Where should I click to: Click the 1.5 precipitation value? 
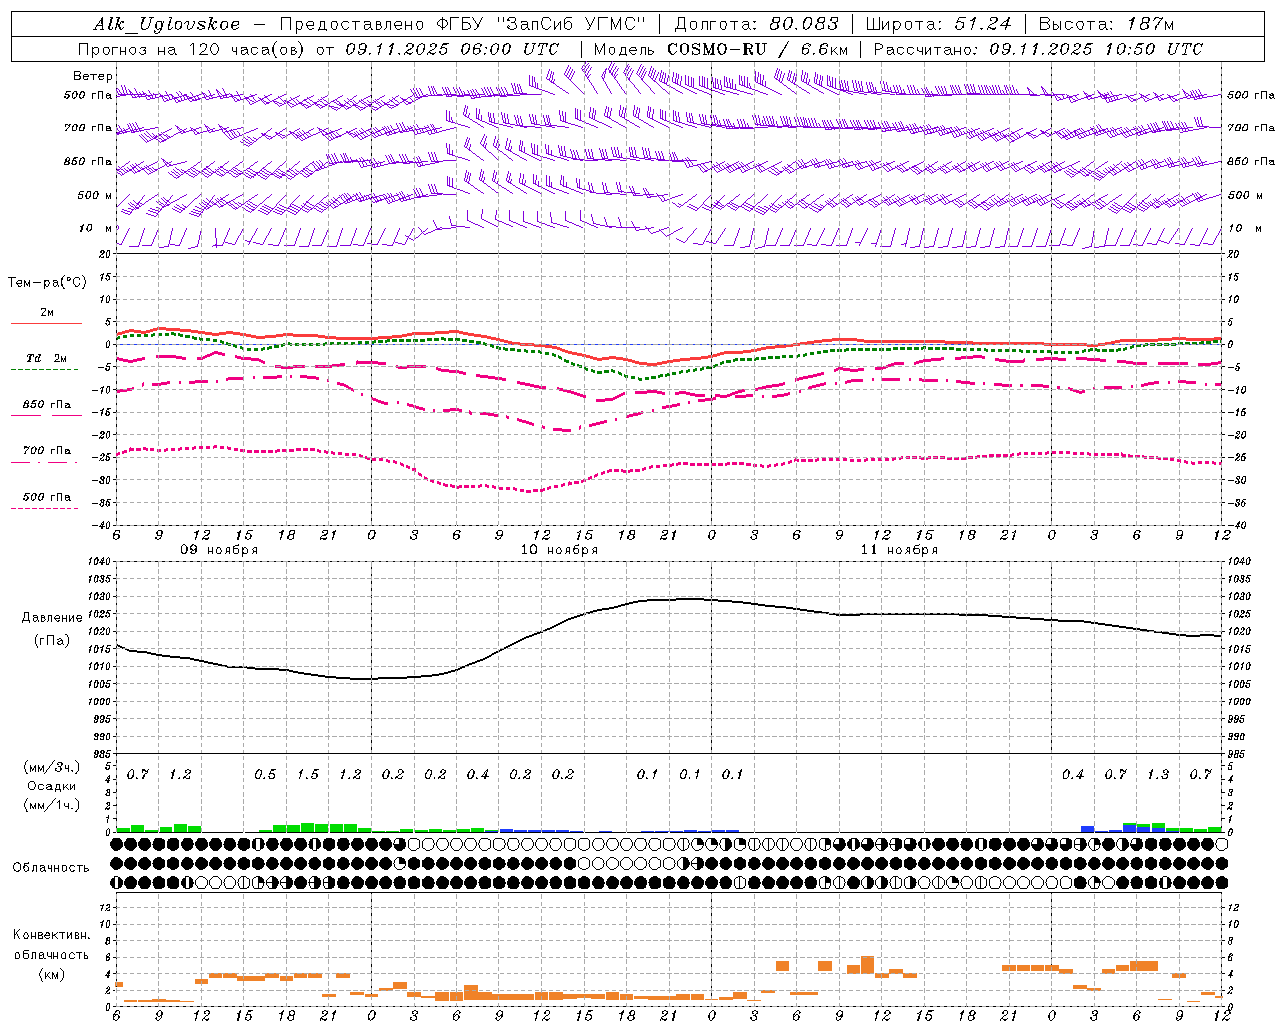click(308, 775)
